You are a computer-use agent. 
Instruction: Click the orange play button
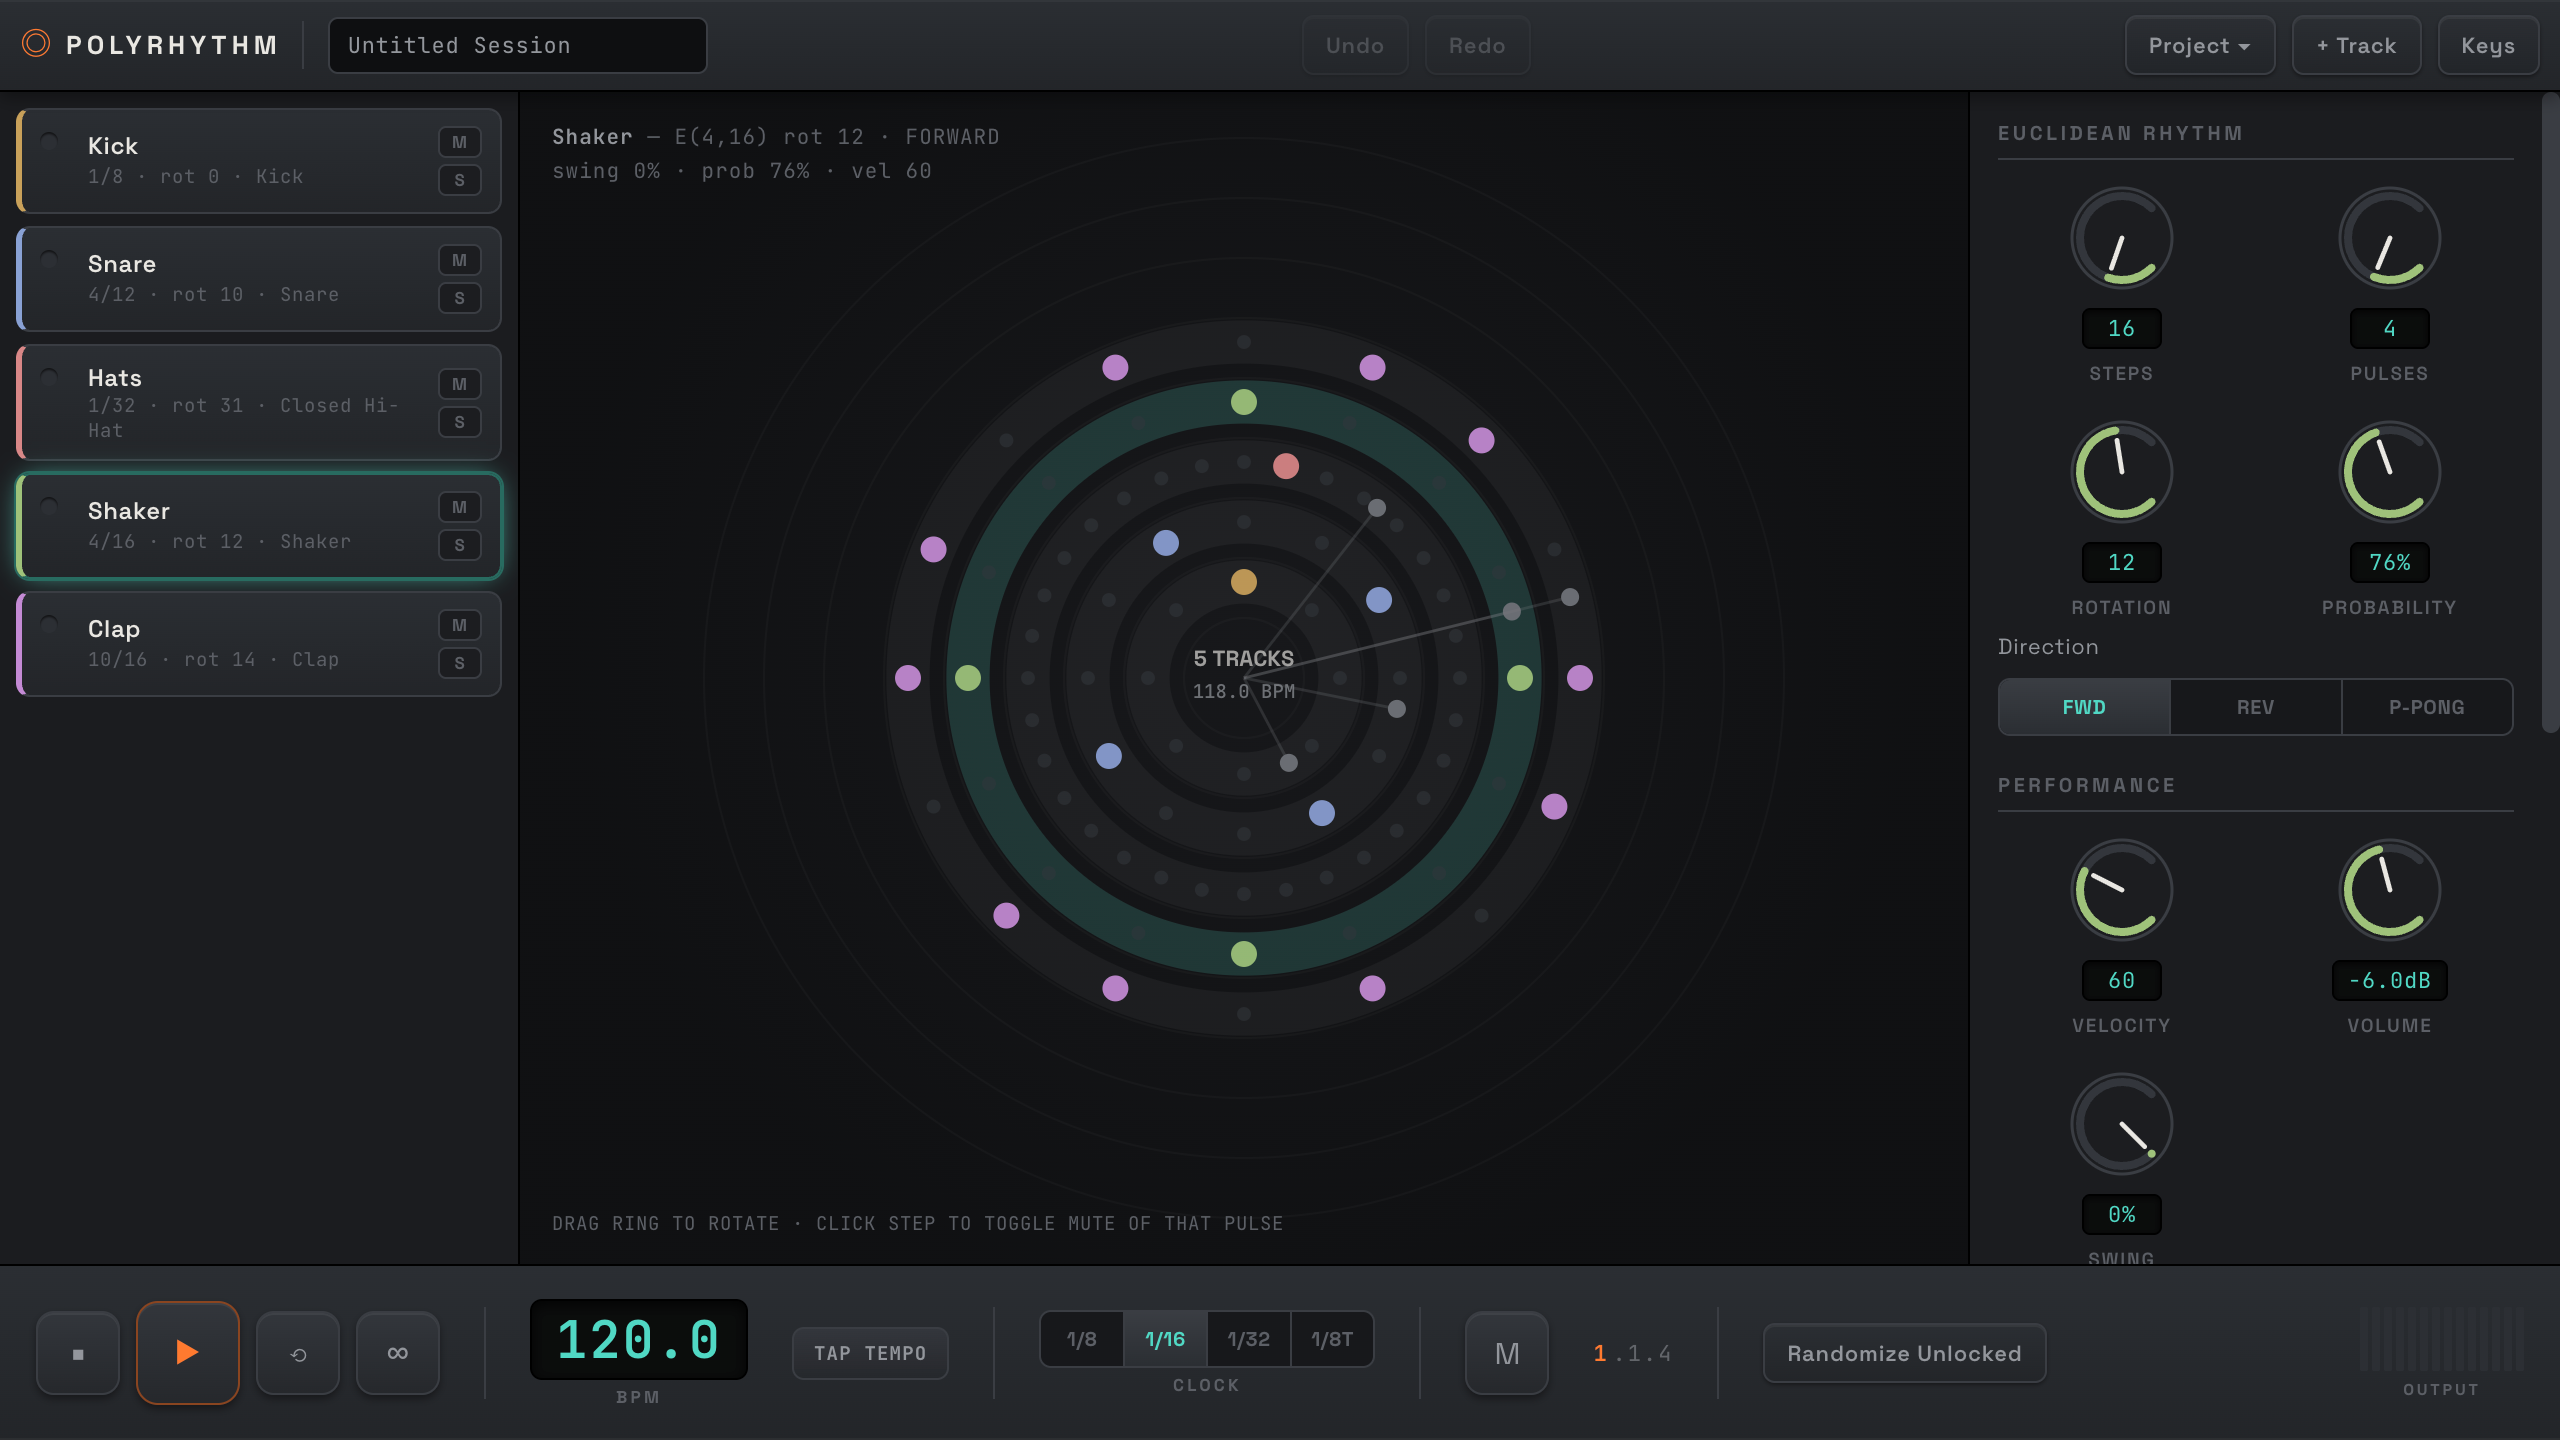pos(188,1353)
